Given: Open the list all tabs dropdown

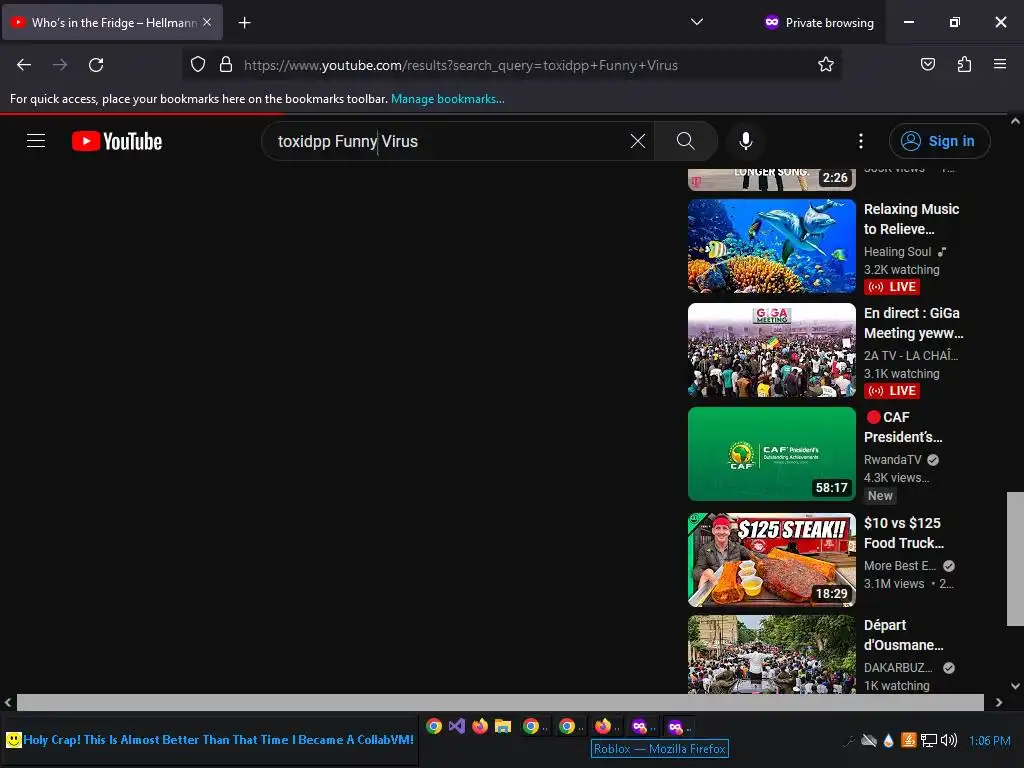Looking at the screenshot, I should (697, 22).
